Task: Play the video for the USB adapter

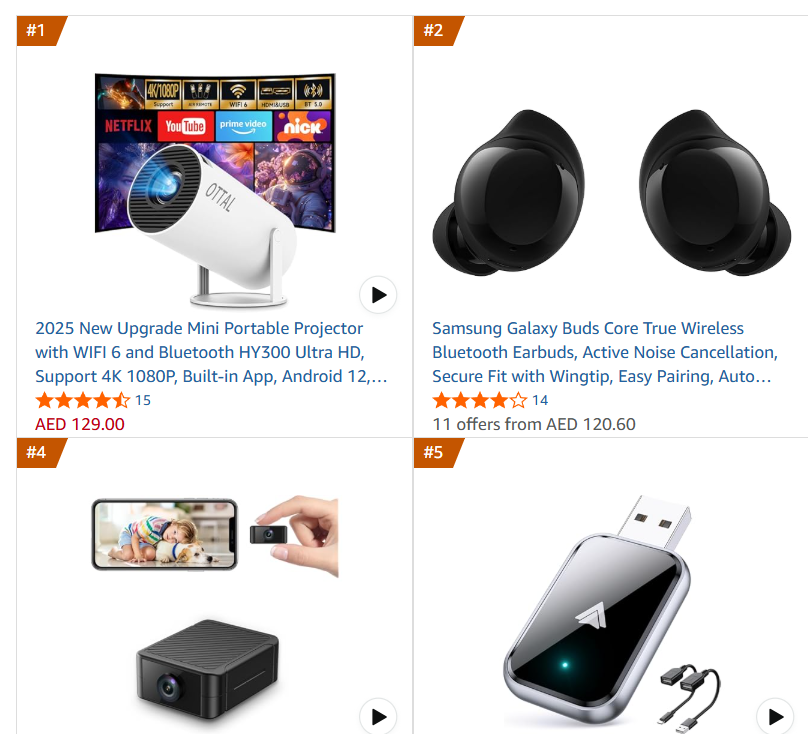Action: (x=775, y=716)
